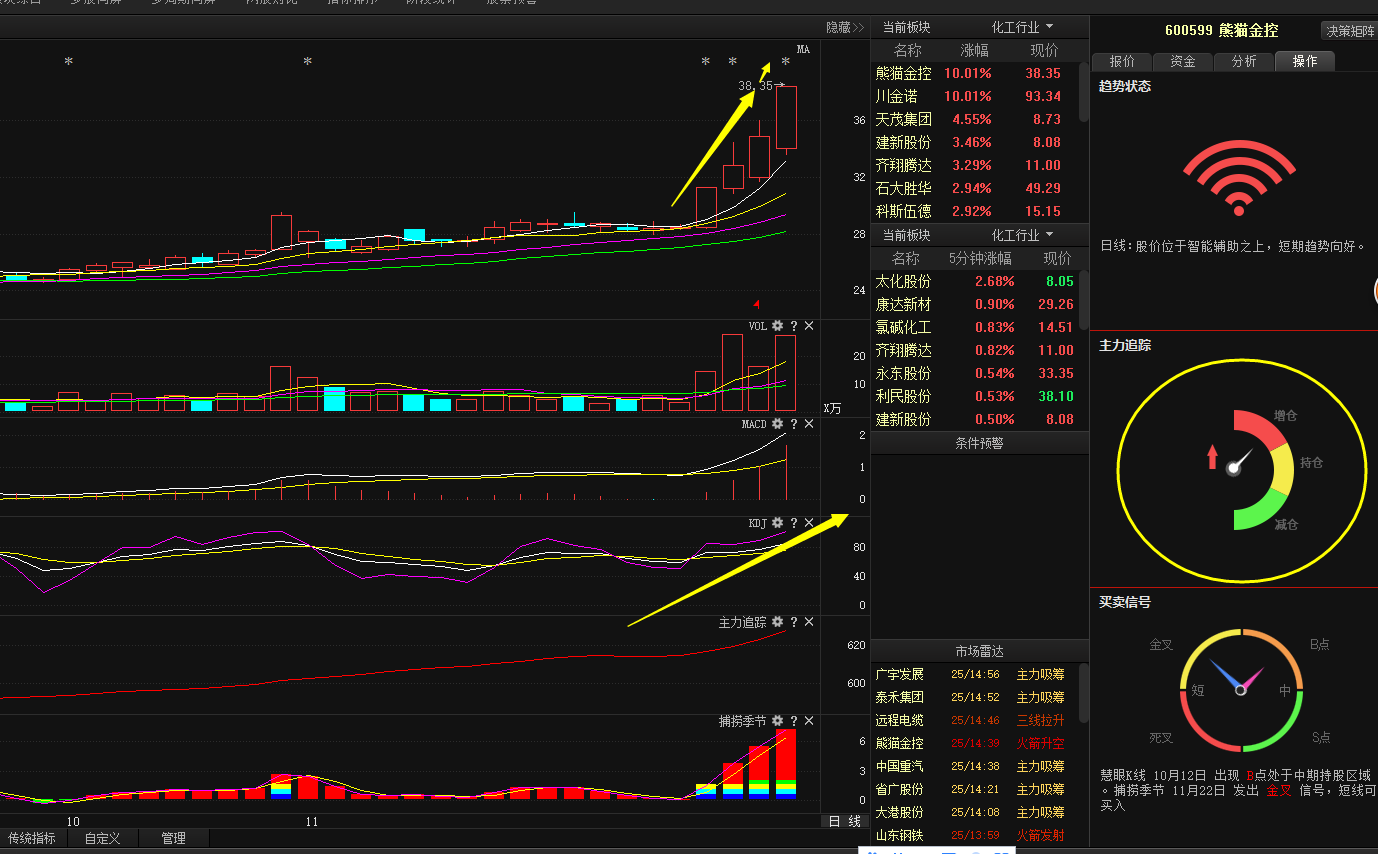This screenshot has width=1378, height=854.
Task: Click 熊猫金控 火箭升空 radar entry
Action: click(x=975, y=743)
